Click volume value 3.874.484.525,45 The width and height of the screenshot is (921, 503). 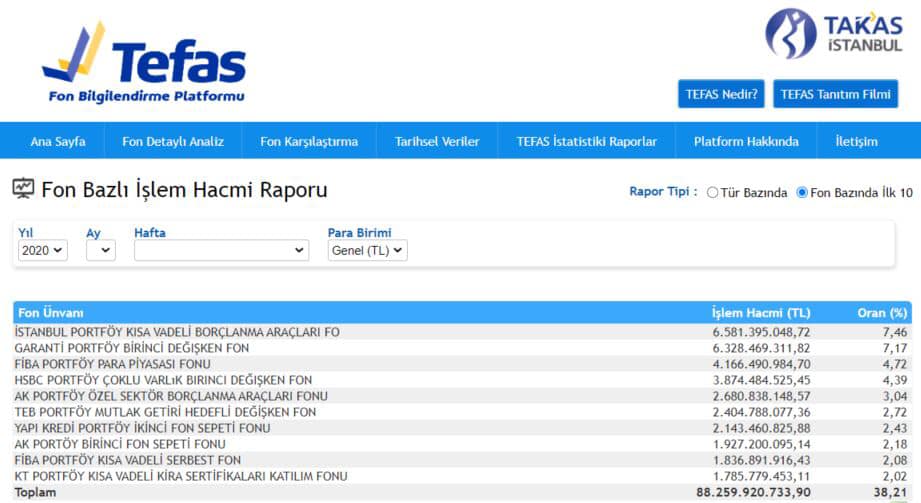tap(761, 380)
